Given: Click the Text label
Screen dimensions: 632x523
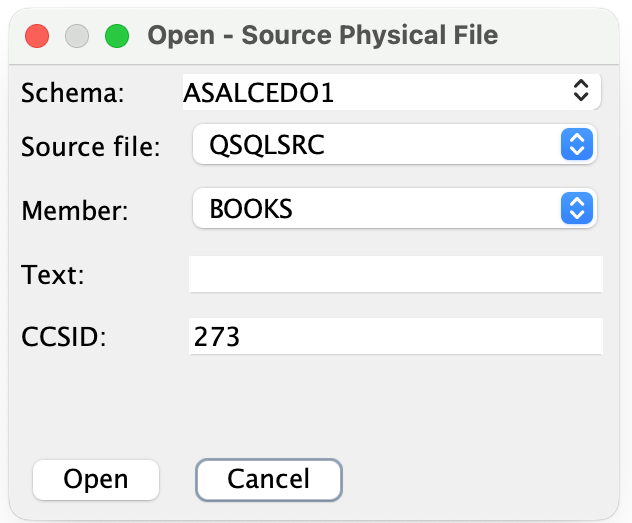Looking at the screenshot, I should (x=52, y=274).
